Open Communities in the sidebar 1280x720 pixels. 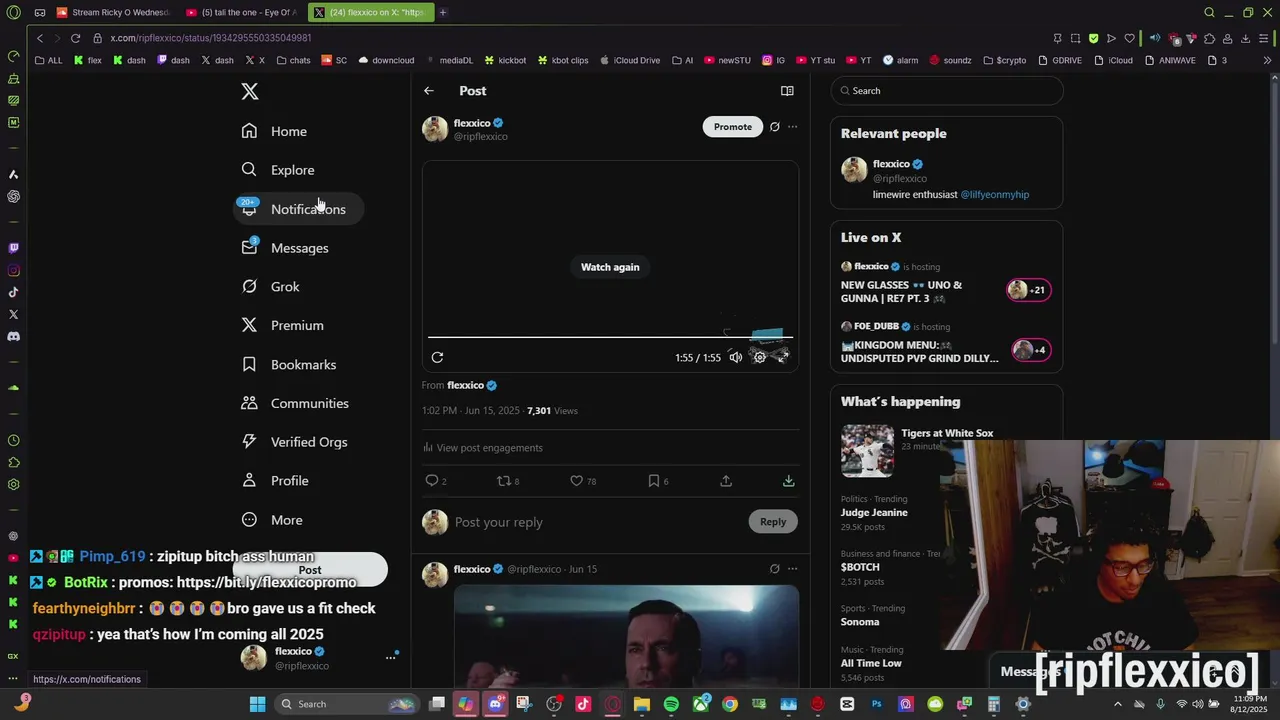(295, 404)
